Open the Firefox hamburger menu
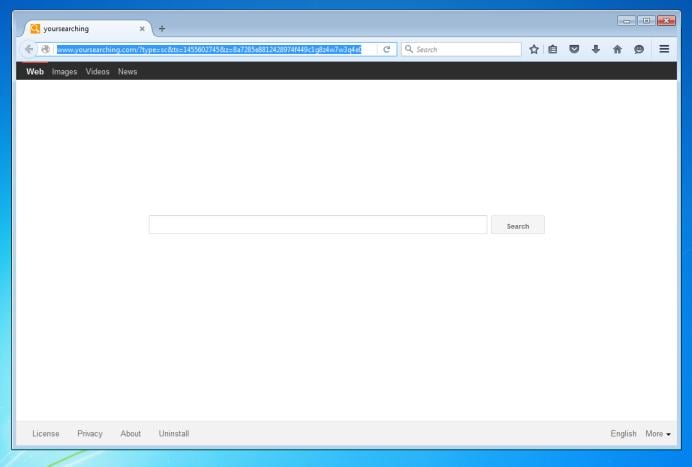 tap(664, 49)
